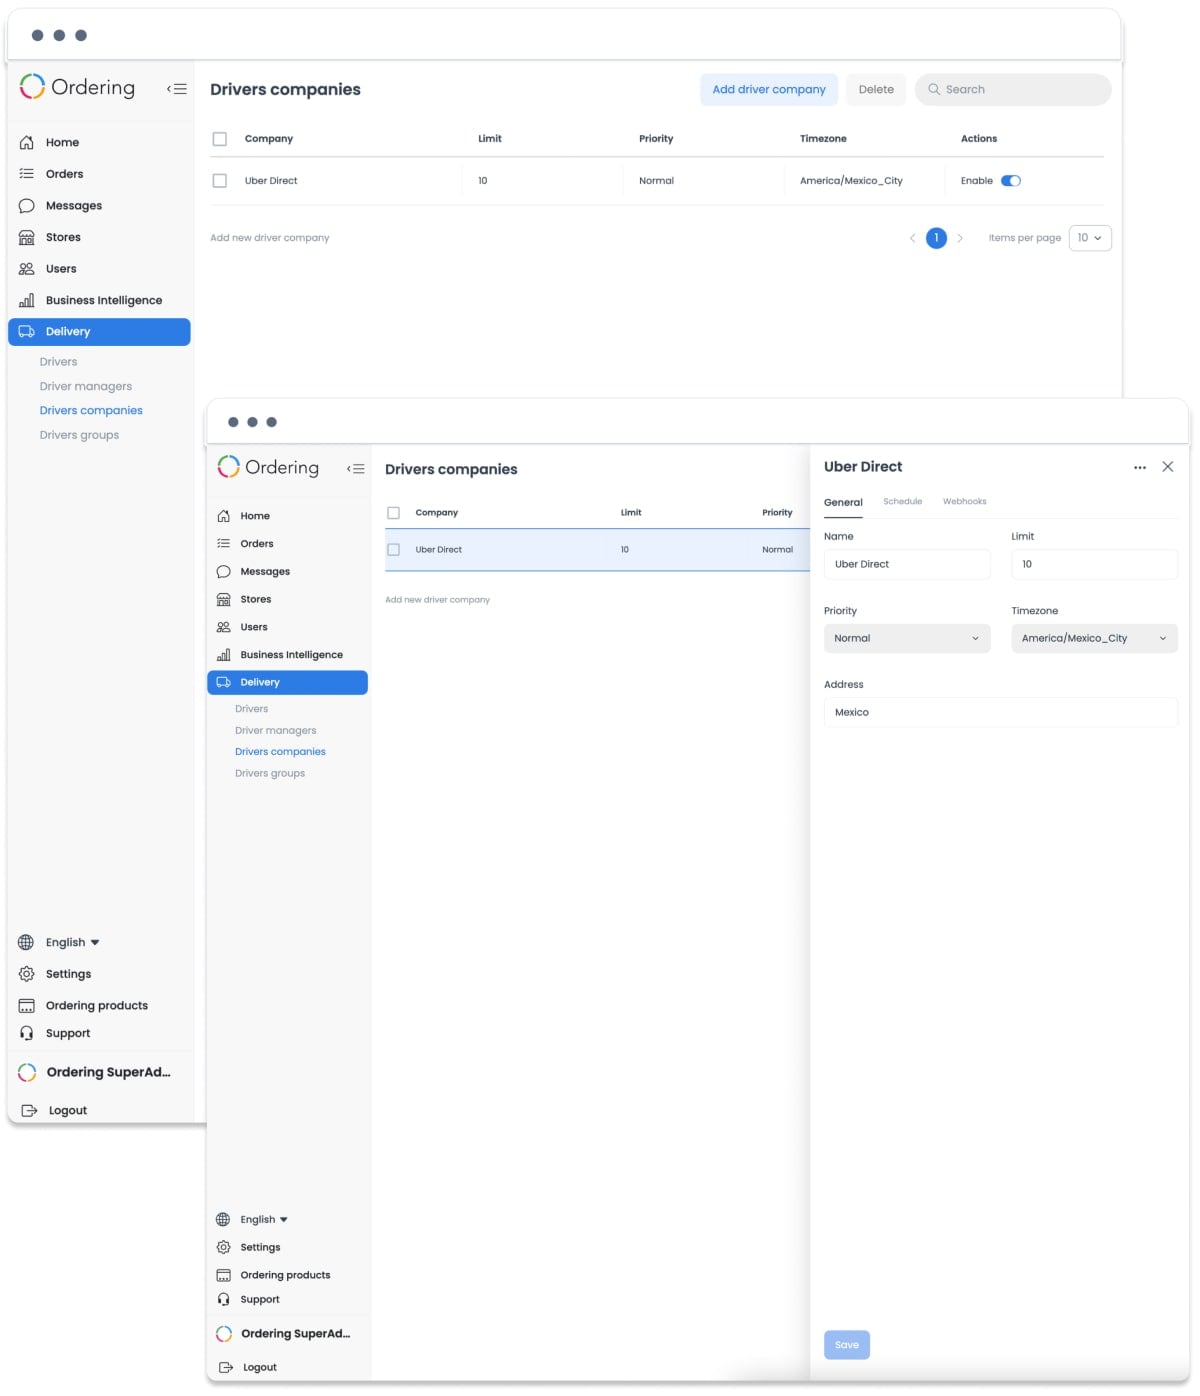Viewport: 1200px width, 1396px height.
Task: Switch to the Webhooks tab
Action: [965, 502]
